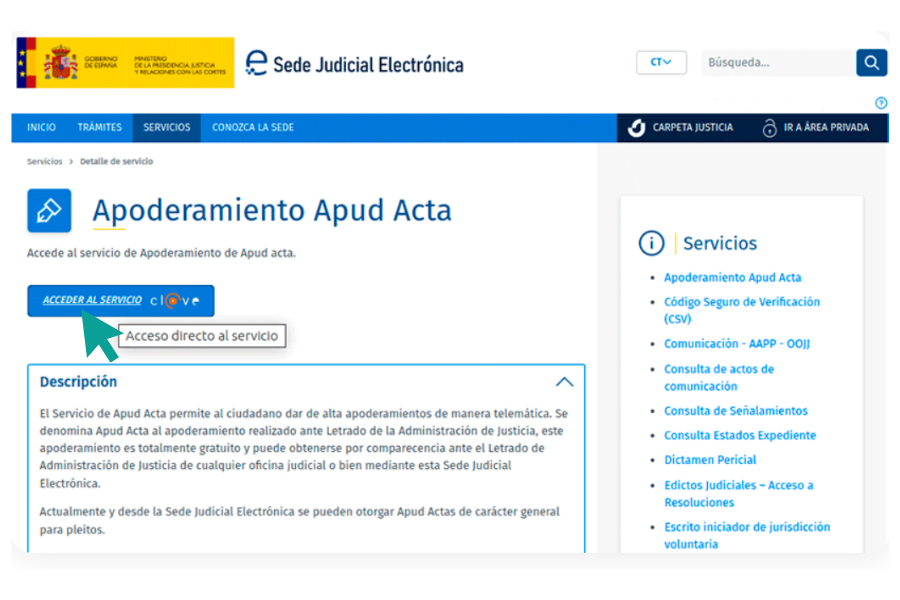This screenshot has height=600, width=900.
Task: Click the Servicios breadcrumb link
Action: pos(44,161)
